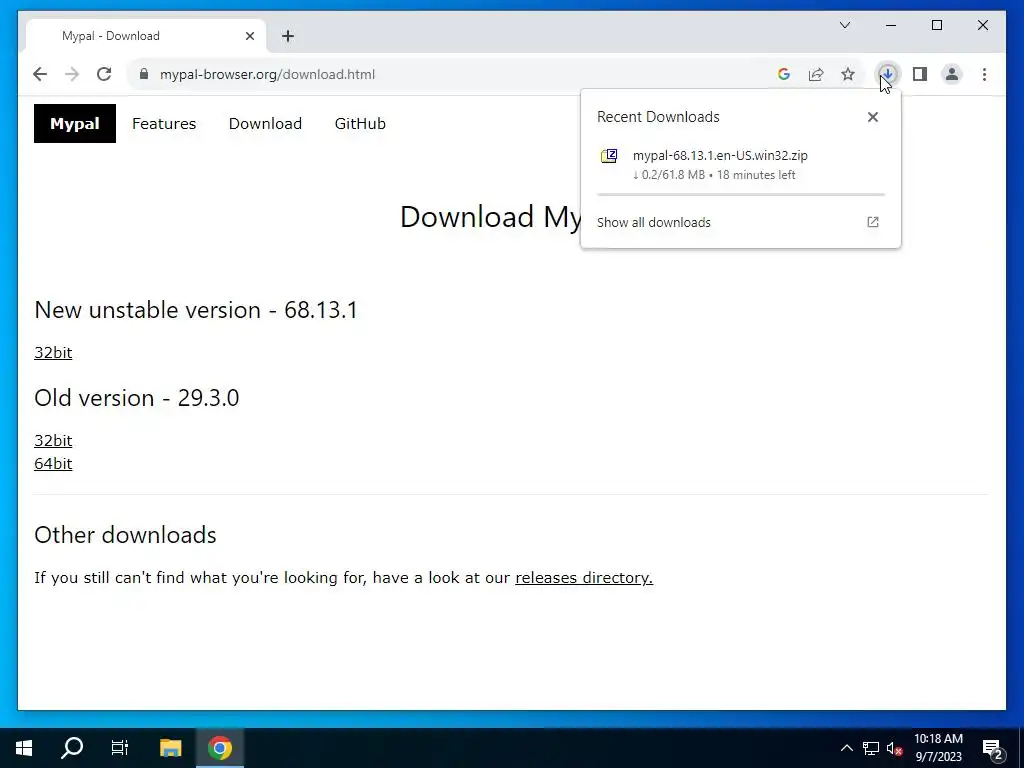Click Show all downloads
The image size is (1024, 768).
coord(654,222)
